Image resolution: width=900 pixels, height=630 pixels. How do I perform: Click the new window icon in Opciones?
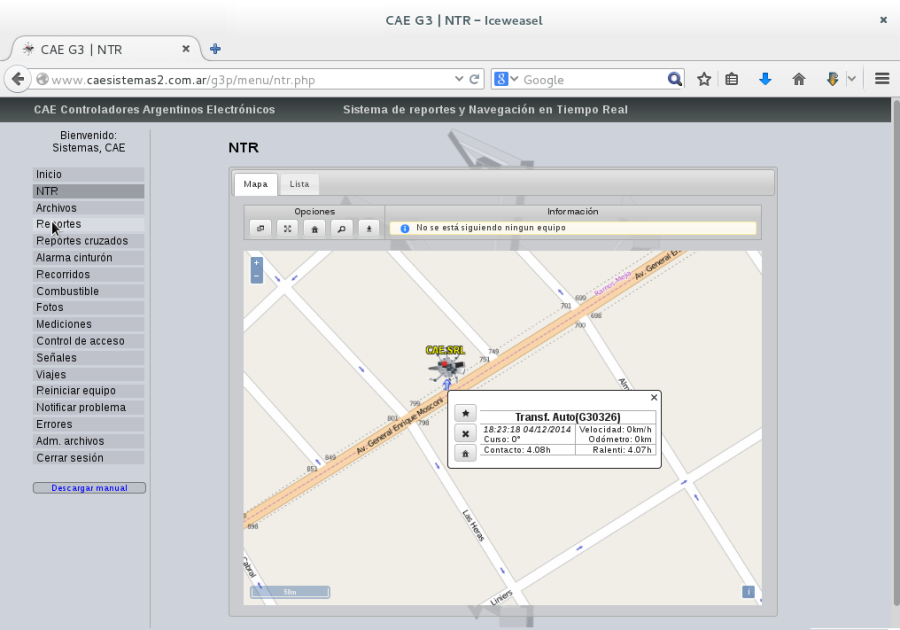(261, 228)
